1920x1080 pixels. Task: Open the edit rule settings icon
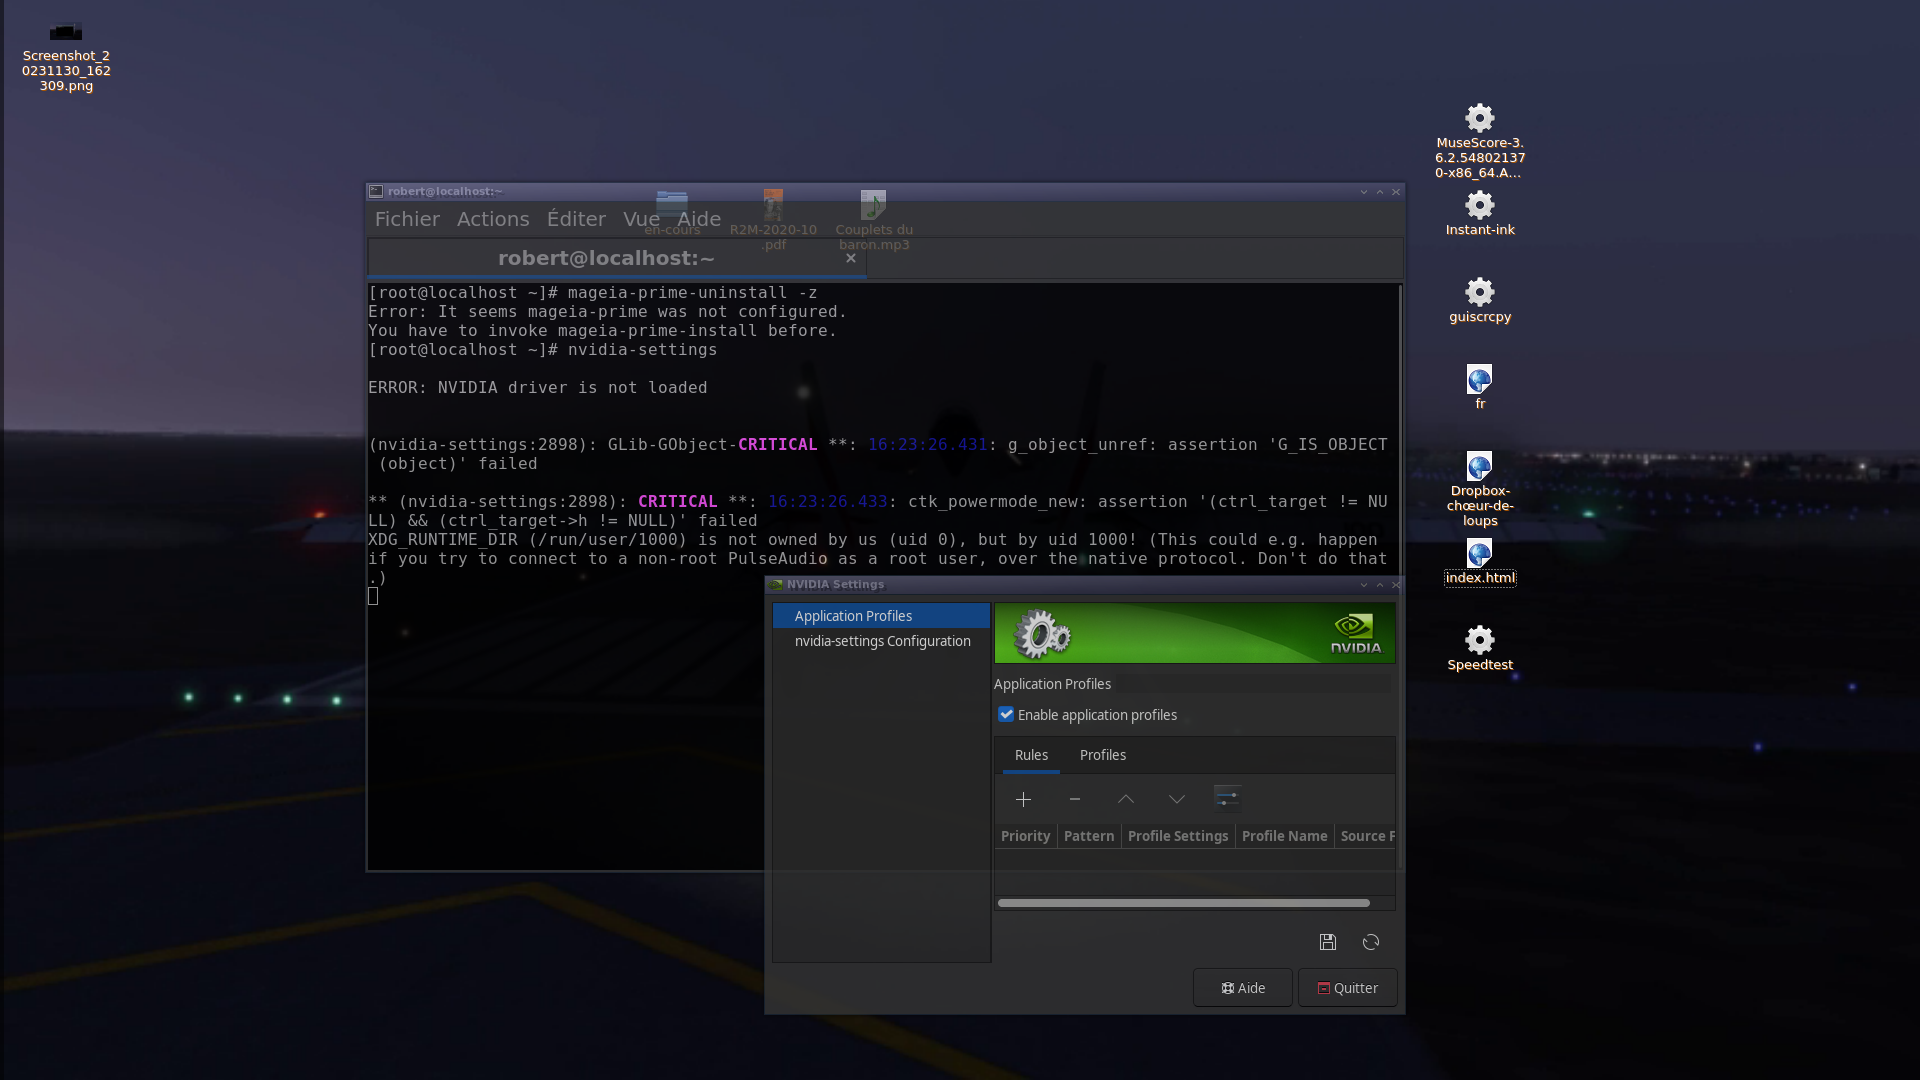1227,798
